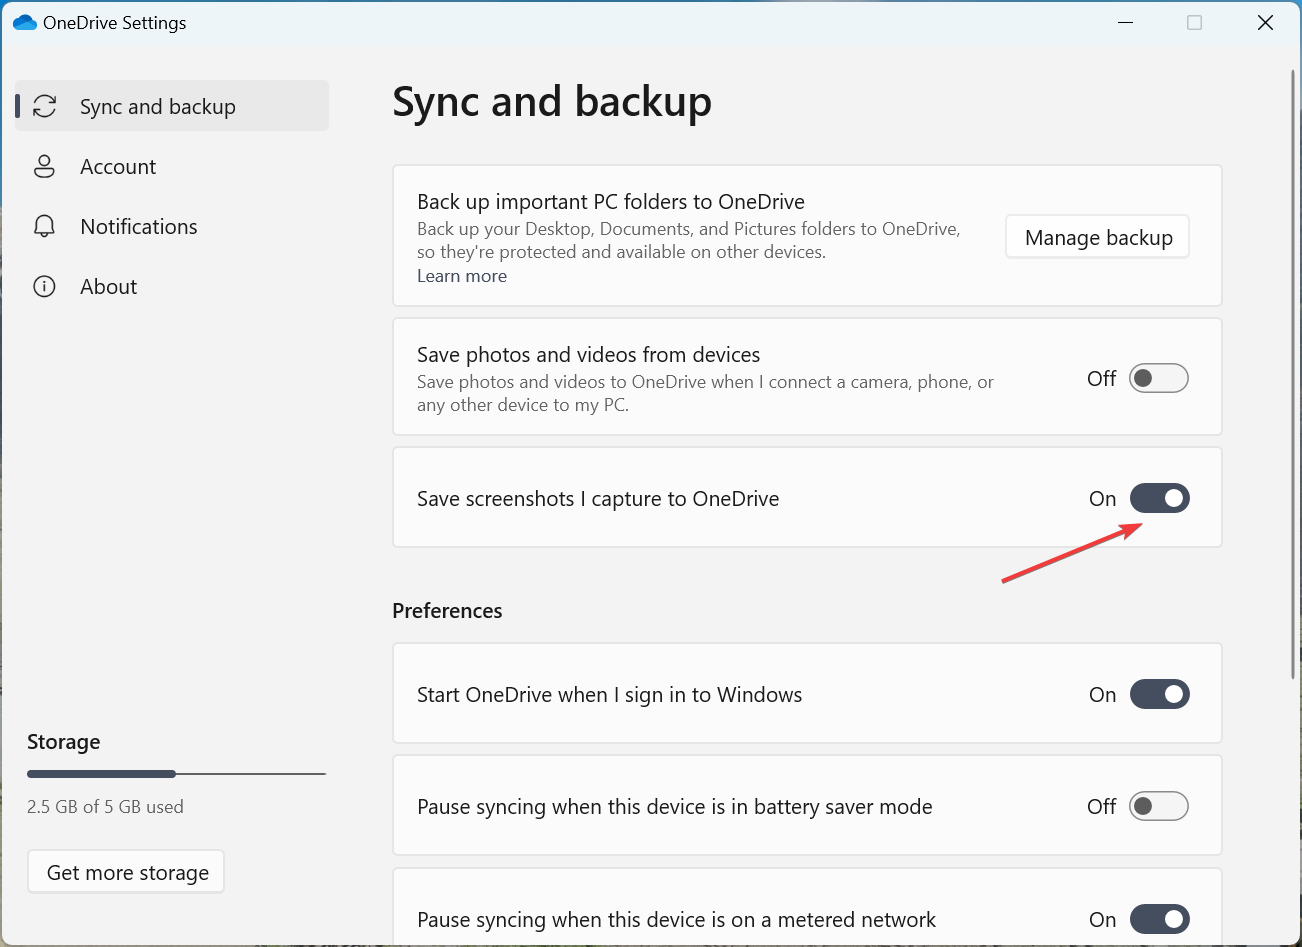1302x947 pixels.
Task: Switch to the Notifications section
Action: (x=172, y=226)
